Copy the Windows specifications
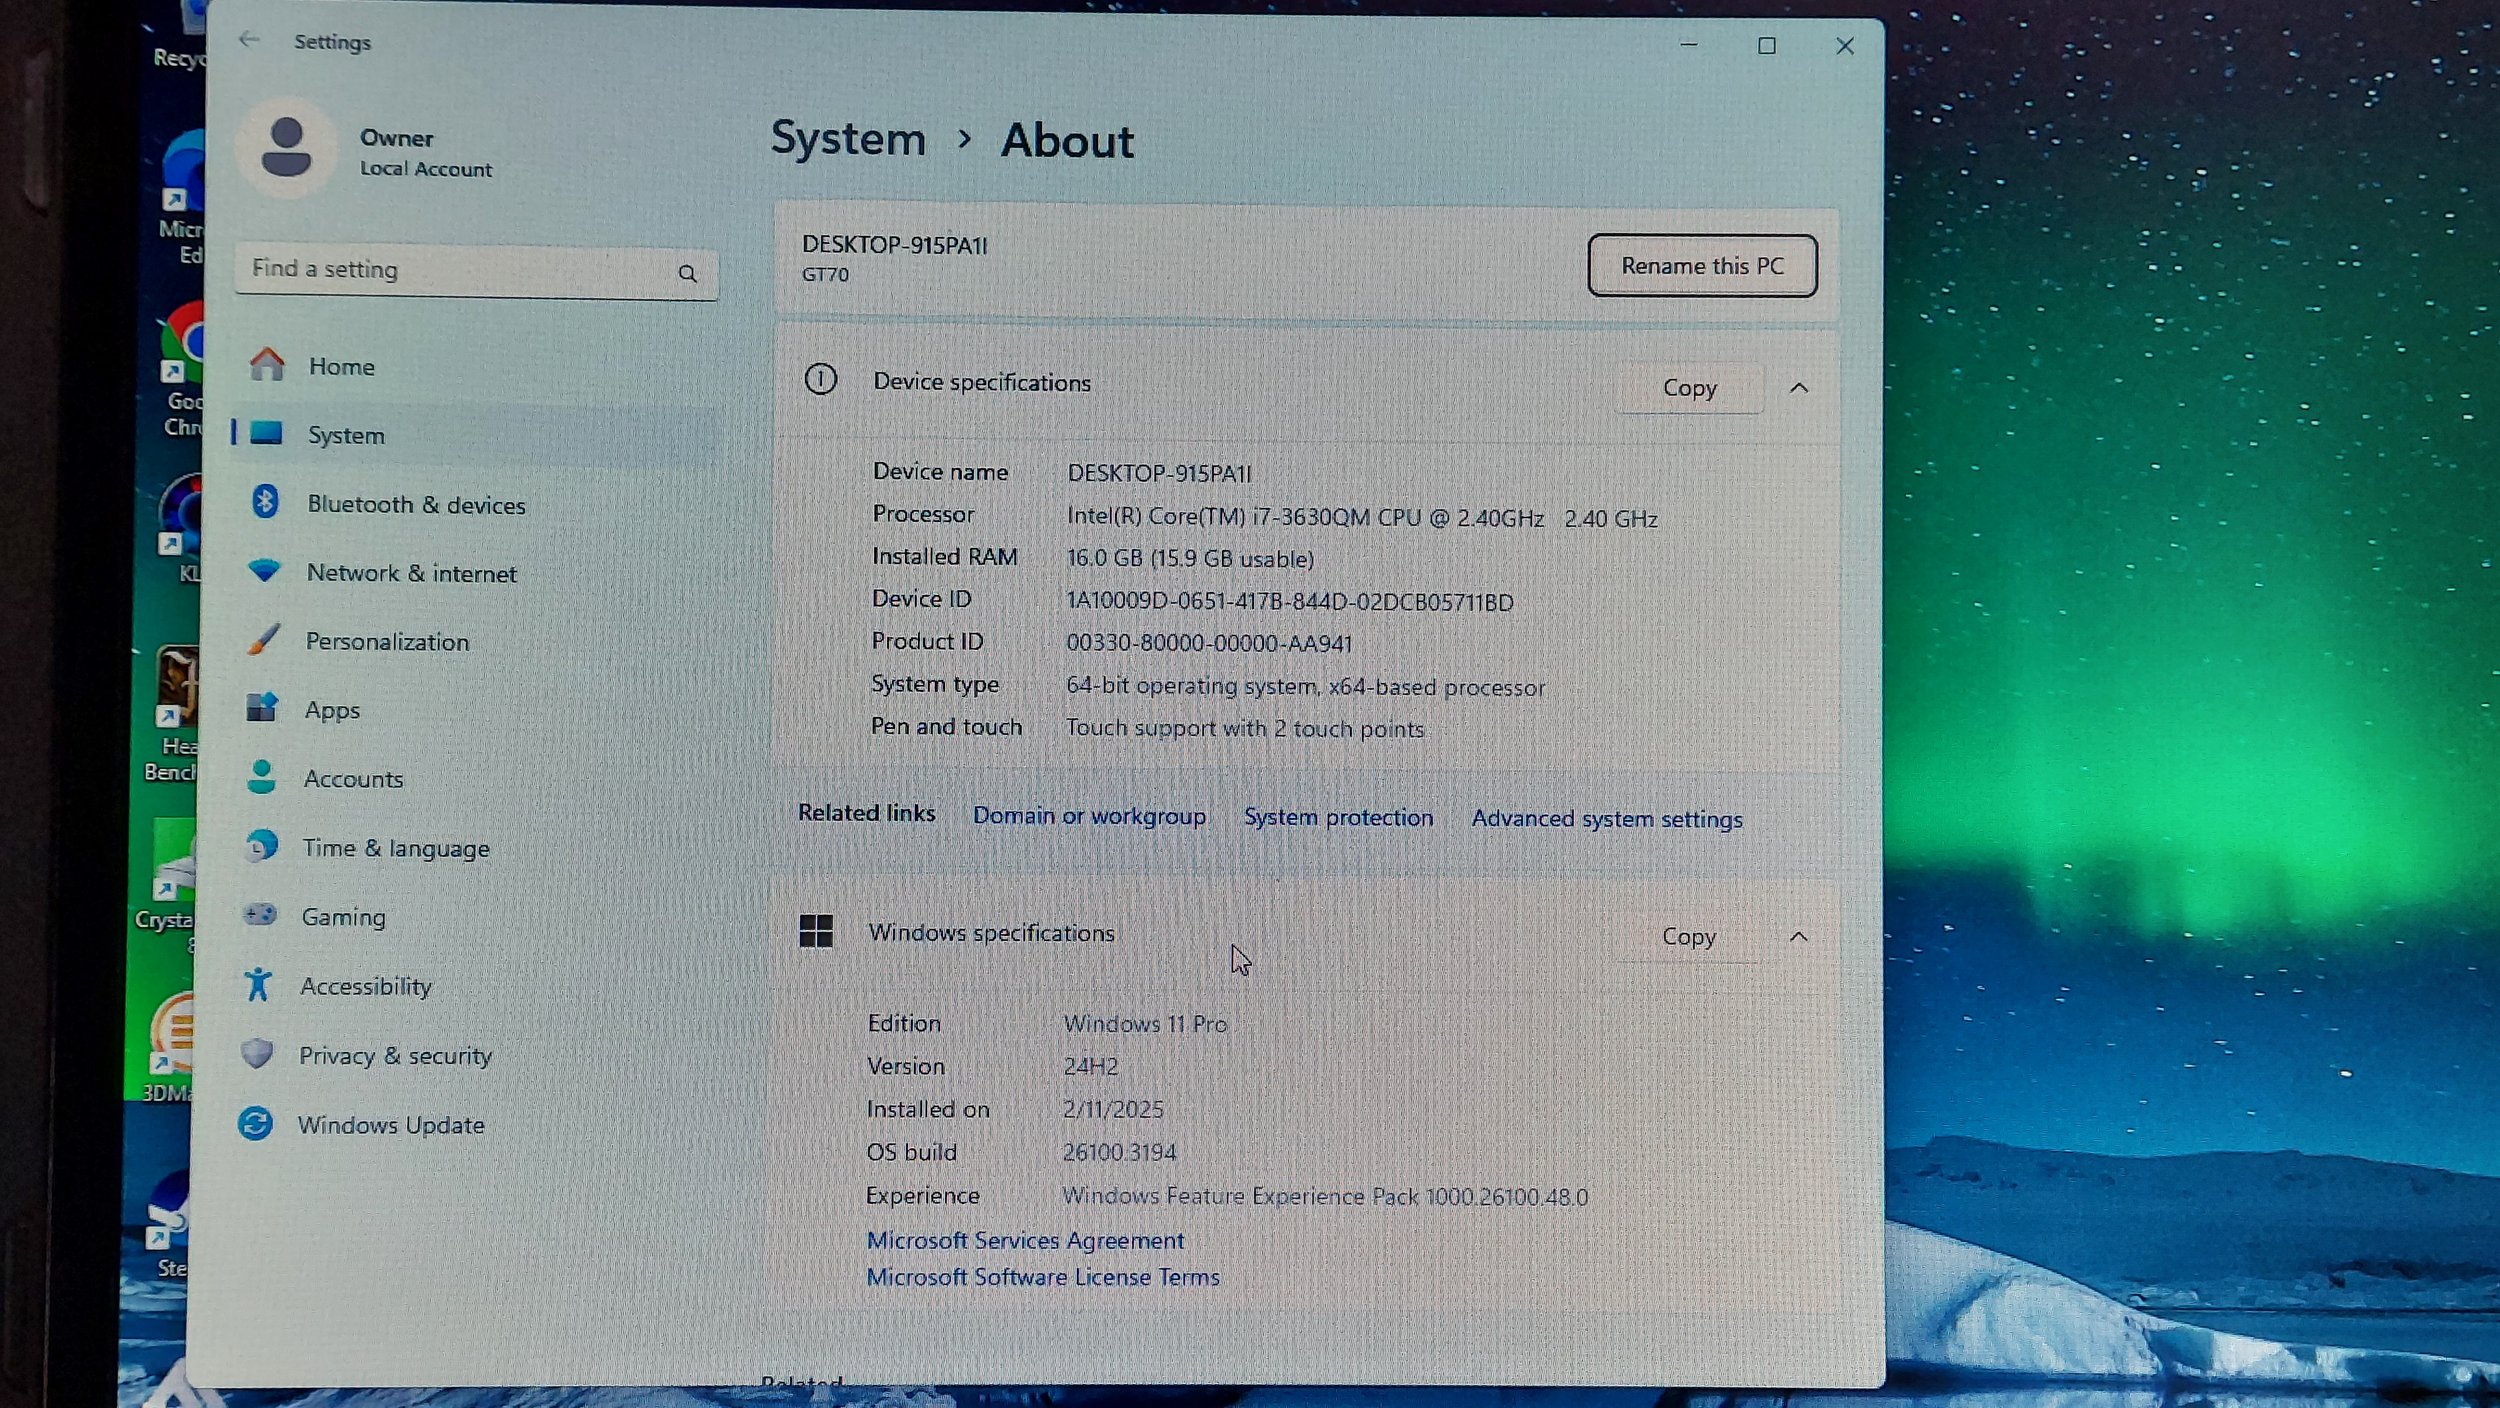The width and height of the screenshot is (2500, 1408). 1688,937
